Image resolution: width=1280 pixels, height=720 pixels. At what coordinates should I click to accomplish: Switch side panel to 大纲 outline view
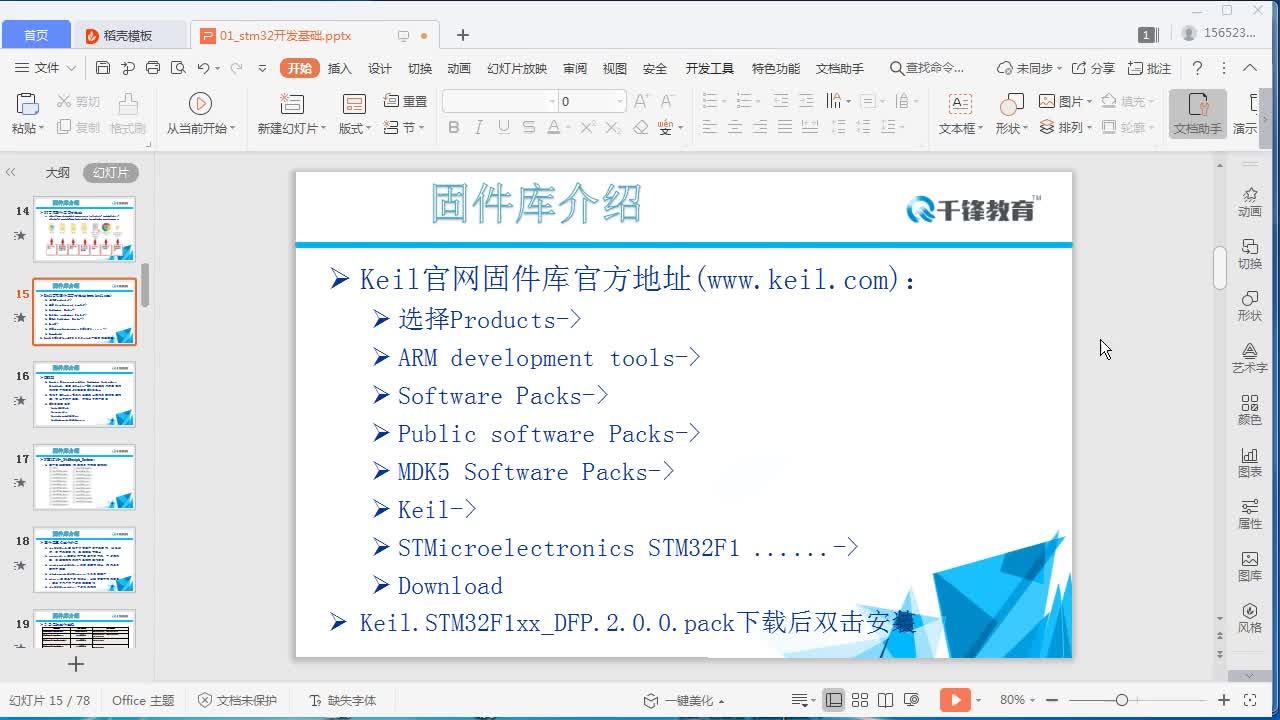tap(57, 173)
